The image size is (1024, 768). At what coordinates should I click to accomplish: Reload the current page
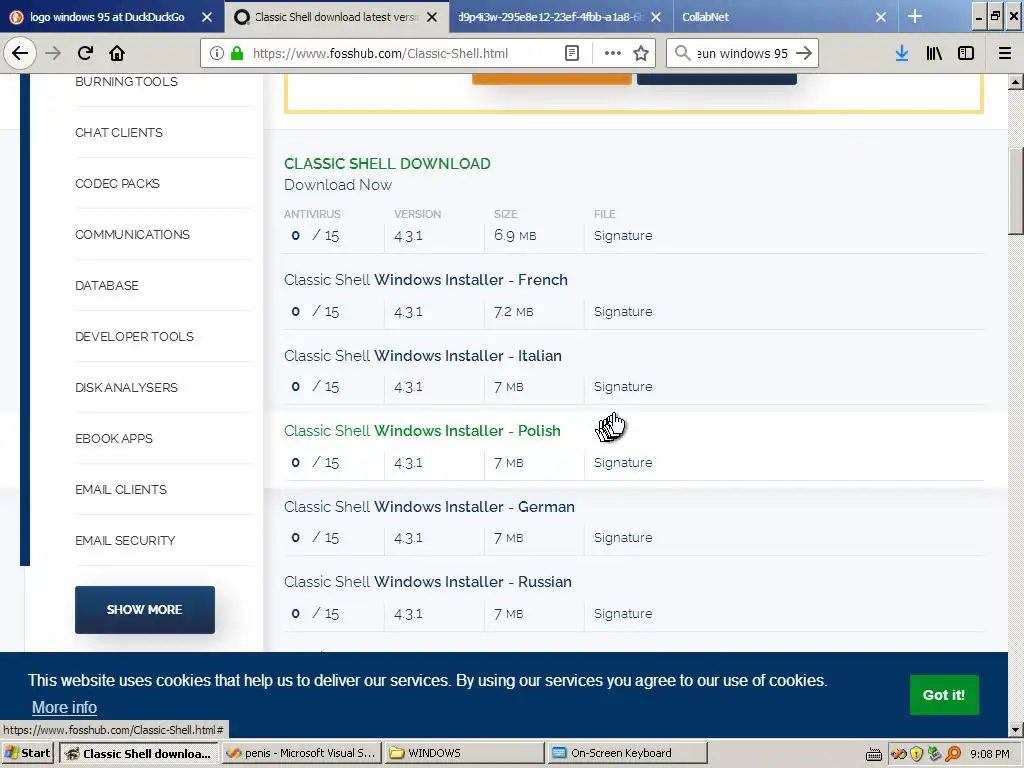click(x=85, y=53)
